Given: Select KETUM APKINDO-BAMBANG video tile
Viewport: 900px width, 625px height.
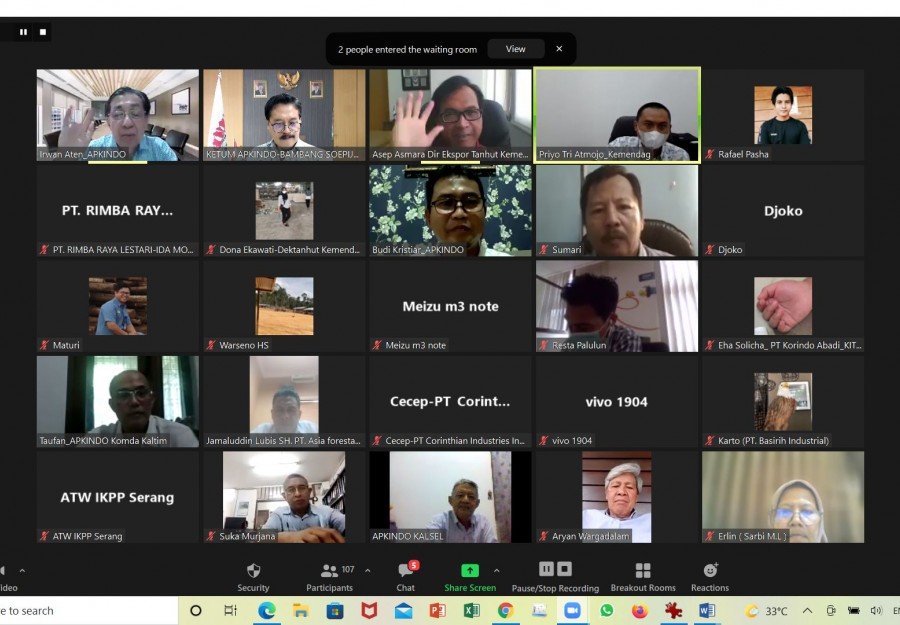Looking at the screenshot, I should tap(284, 115).
